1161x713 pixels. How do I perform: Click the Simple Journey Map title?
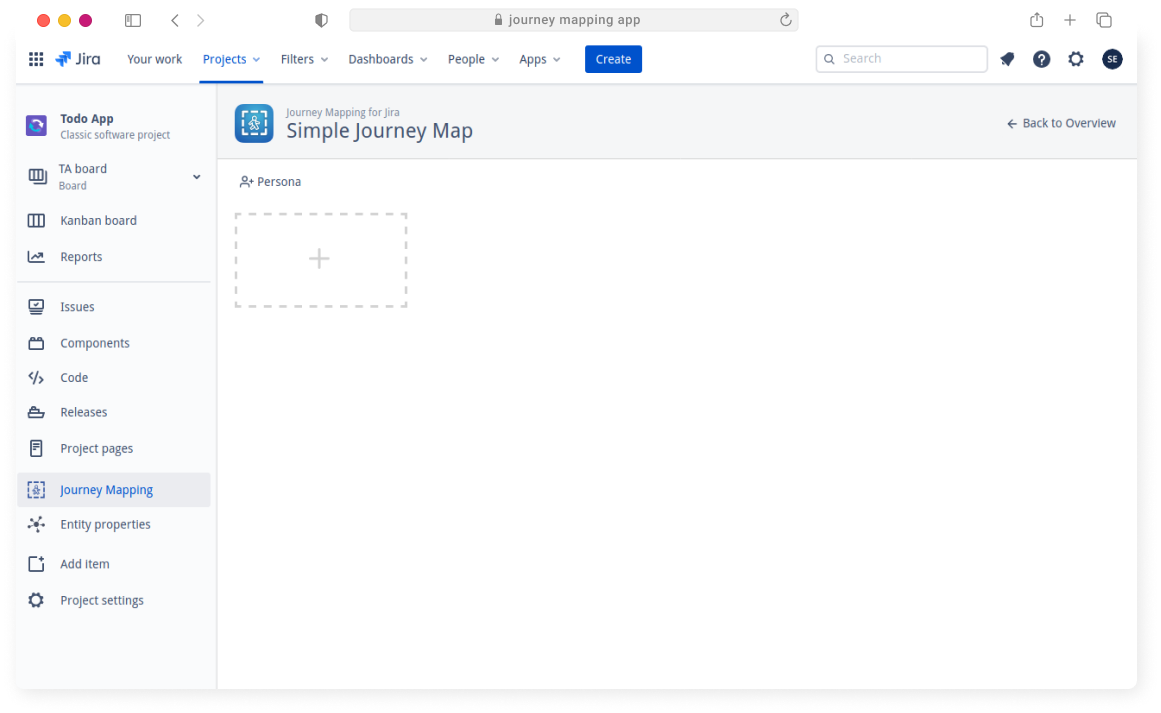click(379, 131)
